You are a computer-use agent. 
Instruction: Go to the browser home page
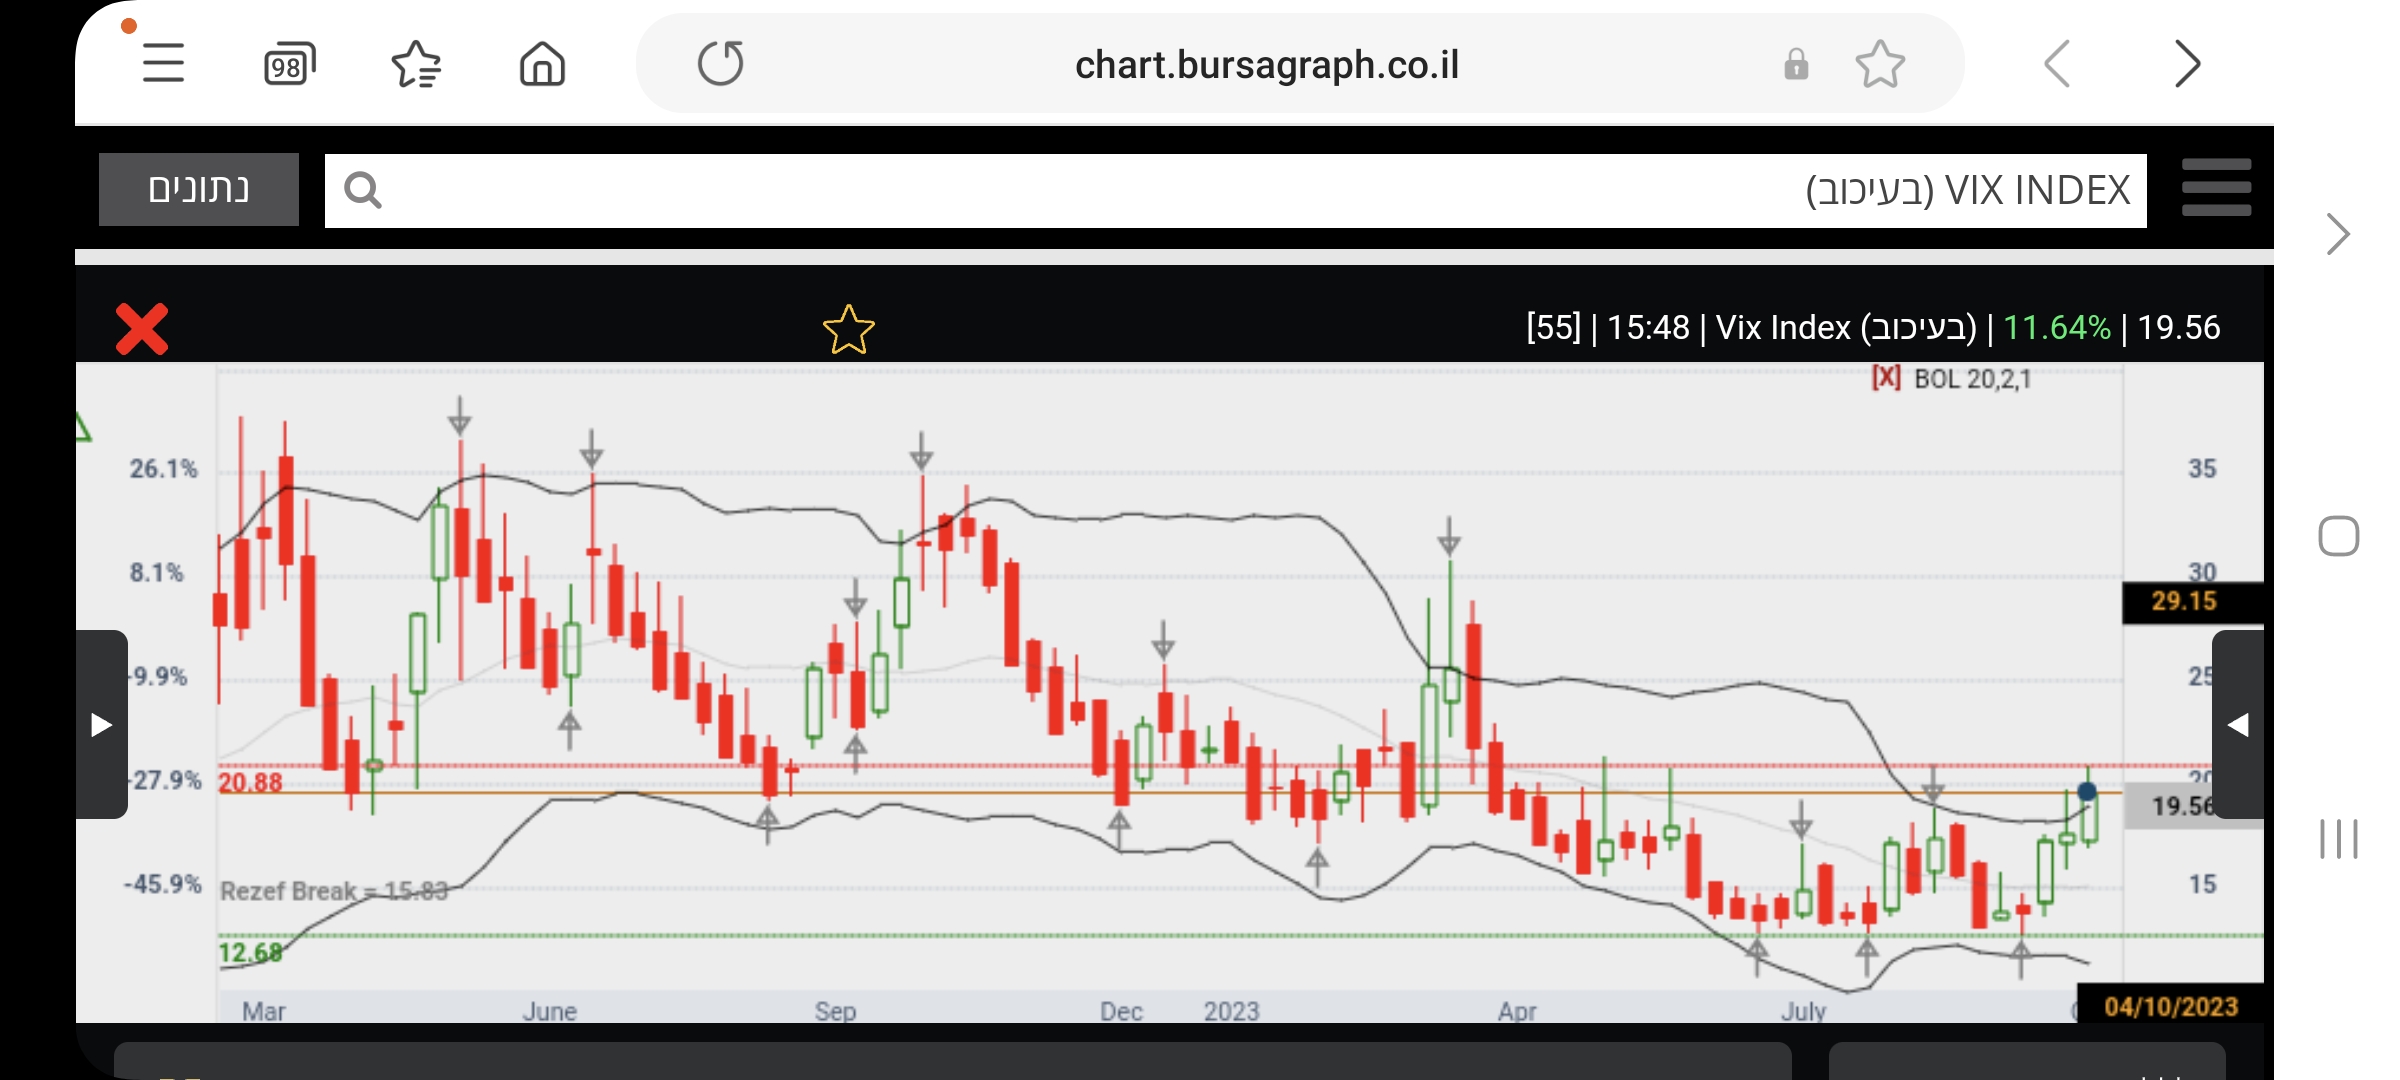point(542,65)
